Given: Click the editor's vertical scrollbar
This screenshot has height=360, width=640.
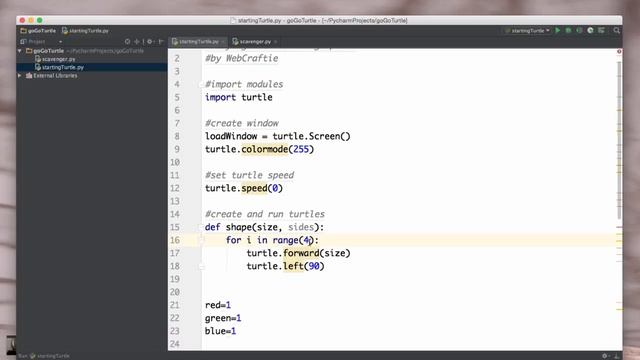Looking at the screenshot, I should click(619, 139).
